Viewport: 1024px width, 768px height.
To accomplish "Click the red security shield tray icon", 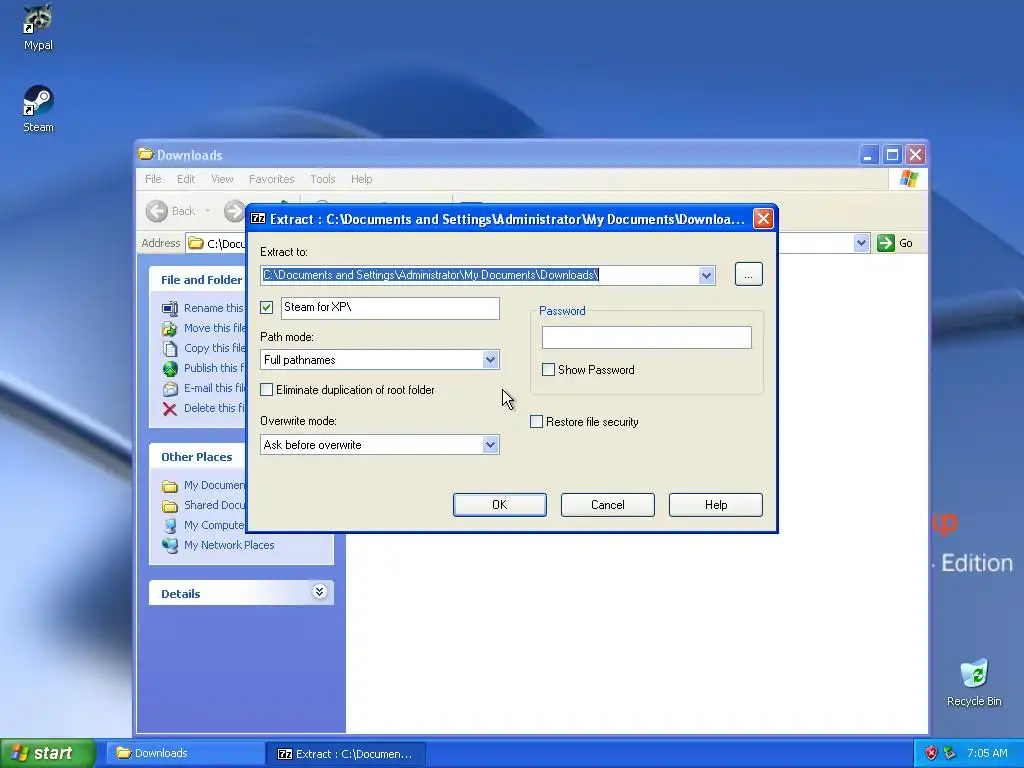I will click(931, 753).
